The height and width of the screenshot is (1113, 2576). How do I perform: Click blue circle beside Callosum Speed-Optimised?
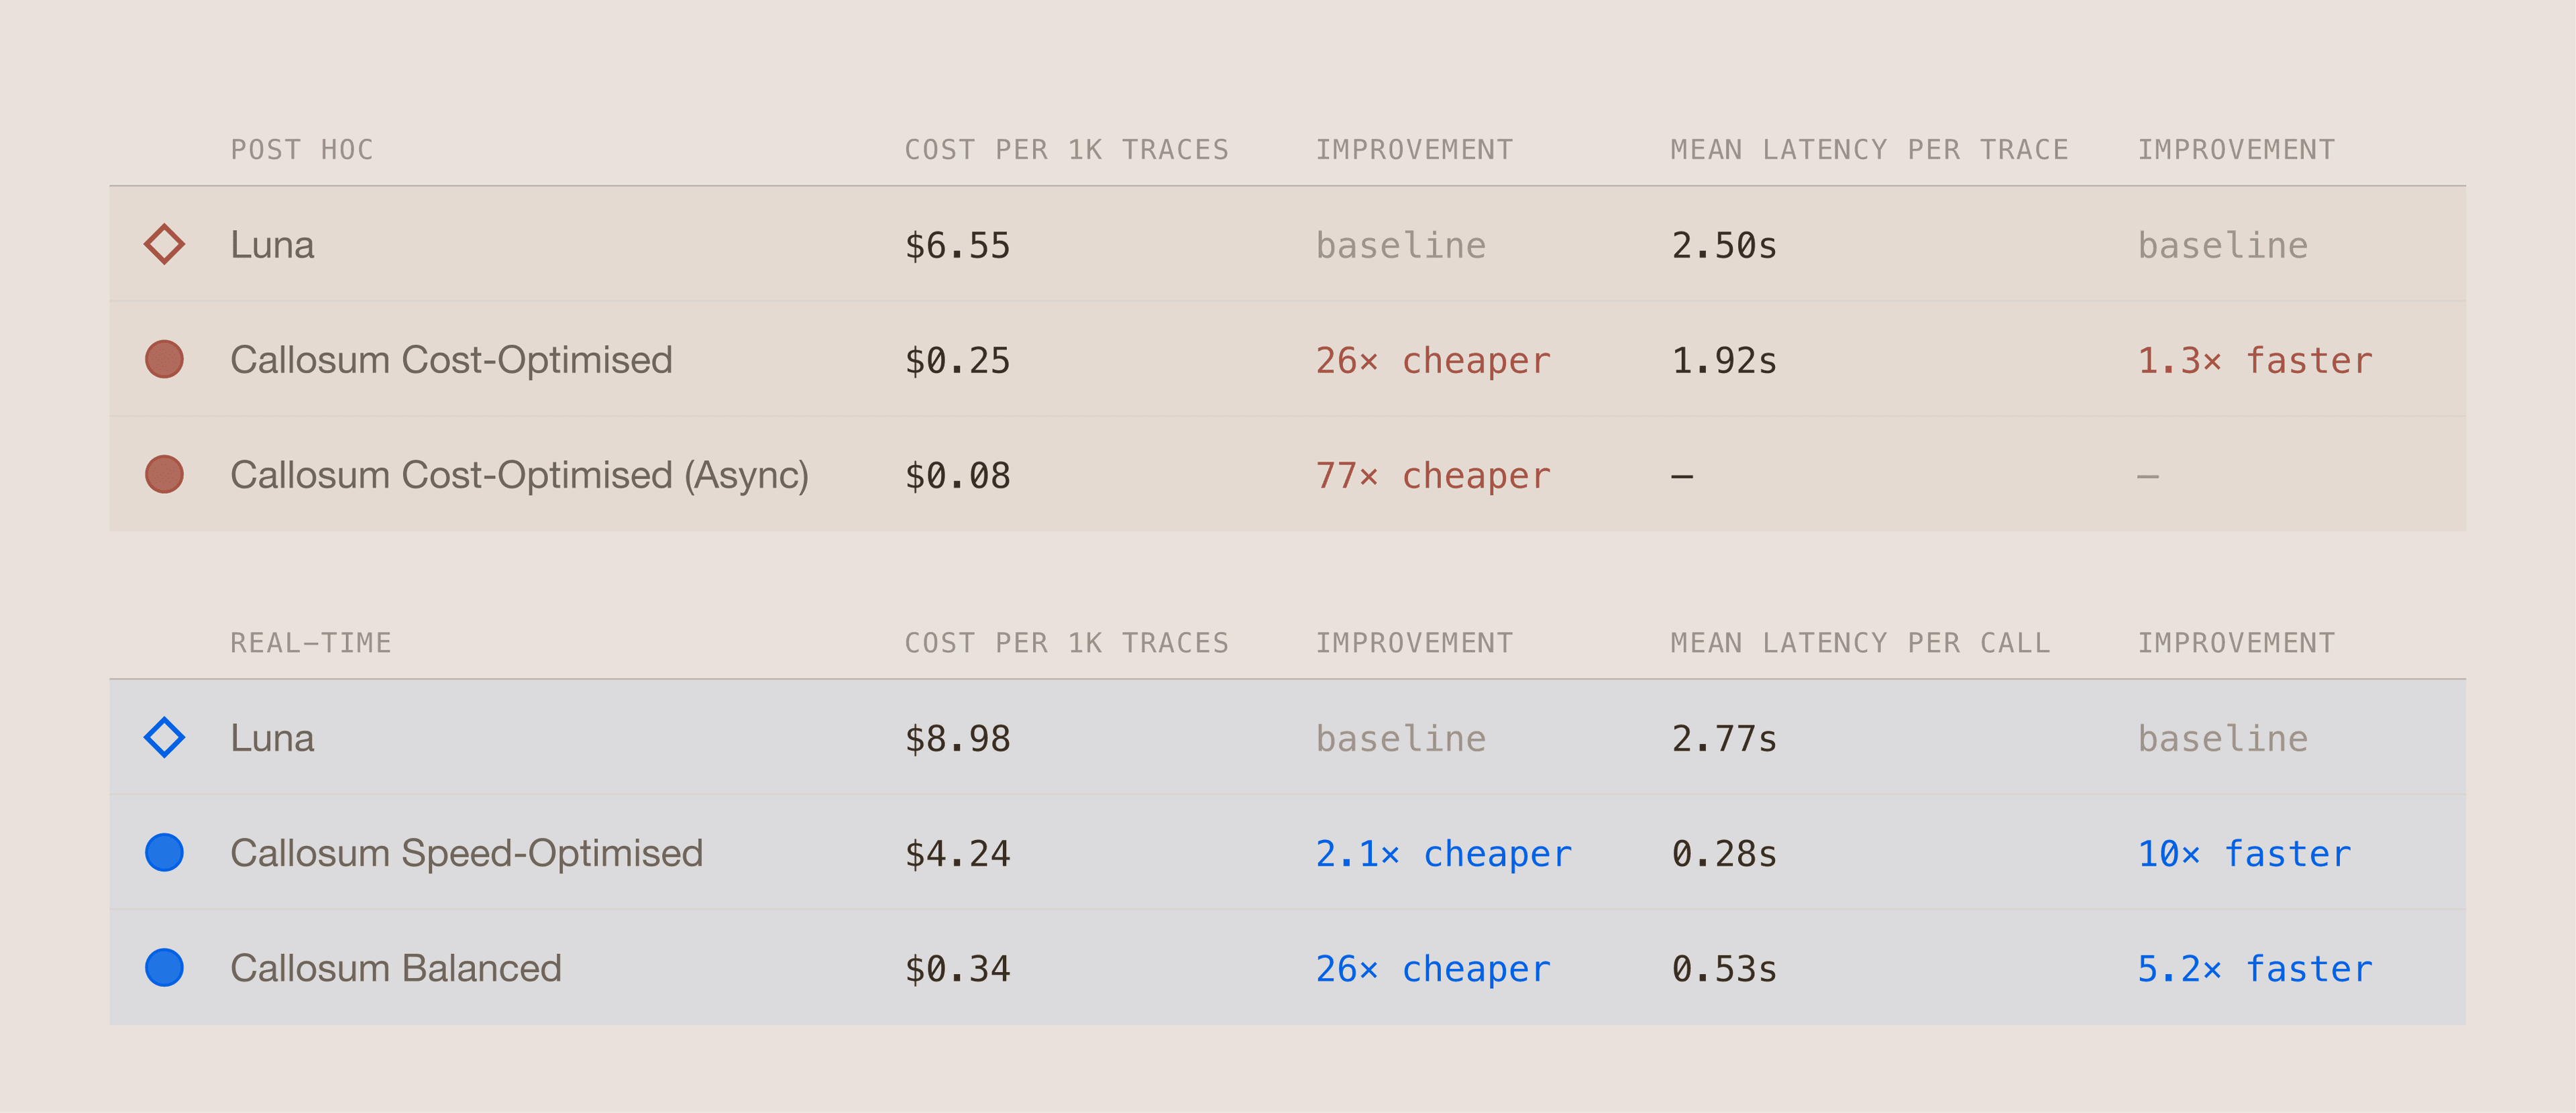click(164, 852)
